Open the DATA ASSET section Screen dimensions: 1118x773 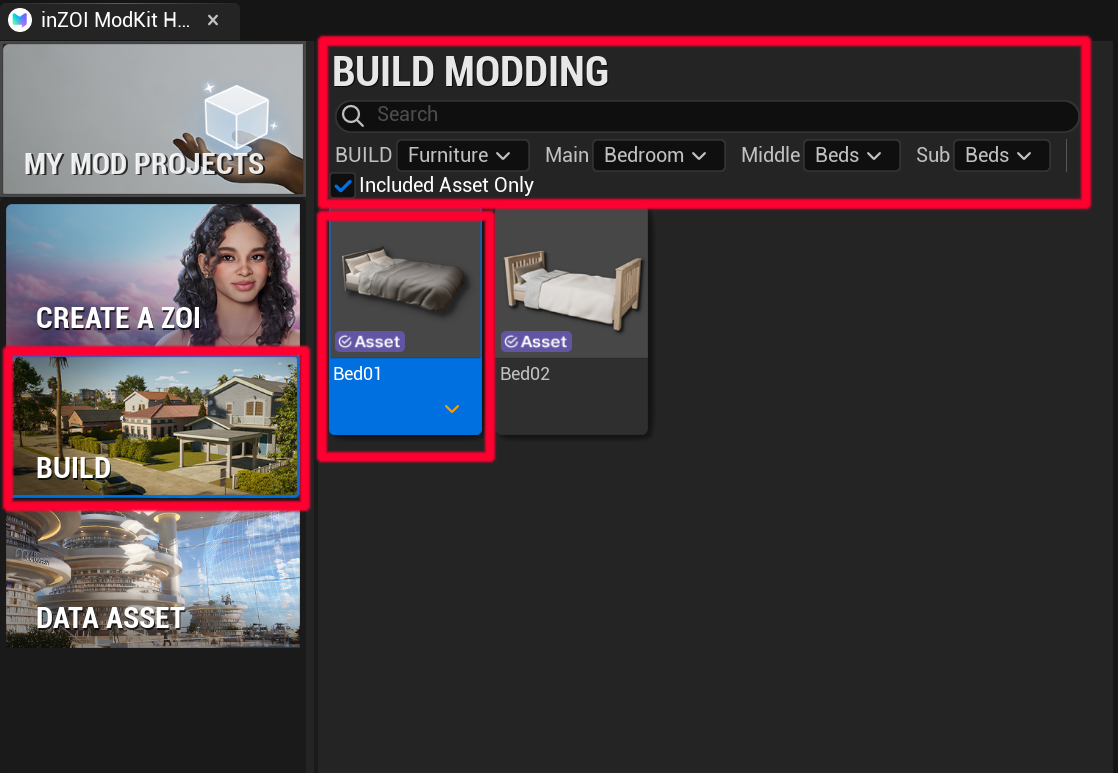(153, 579)
